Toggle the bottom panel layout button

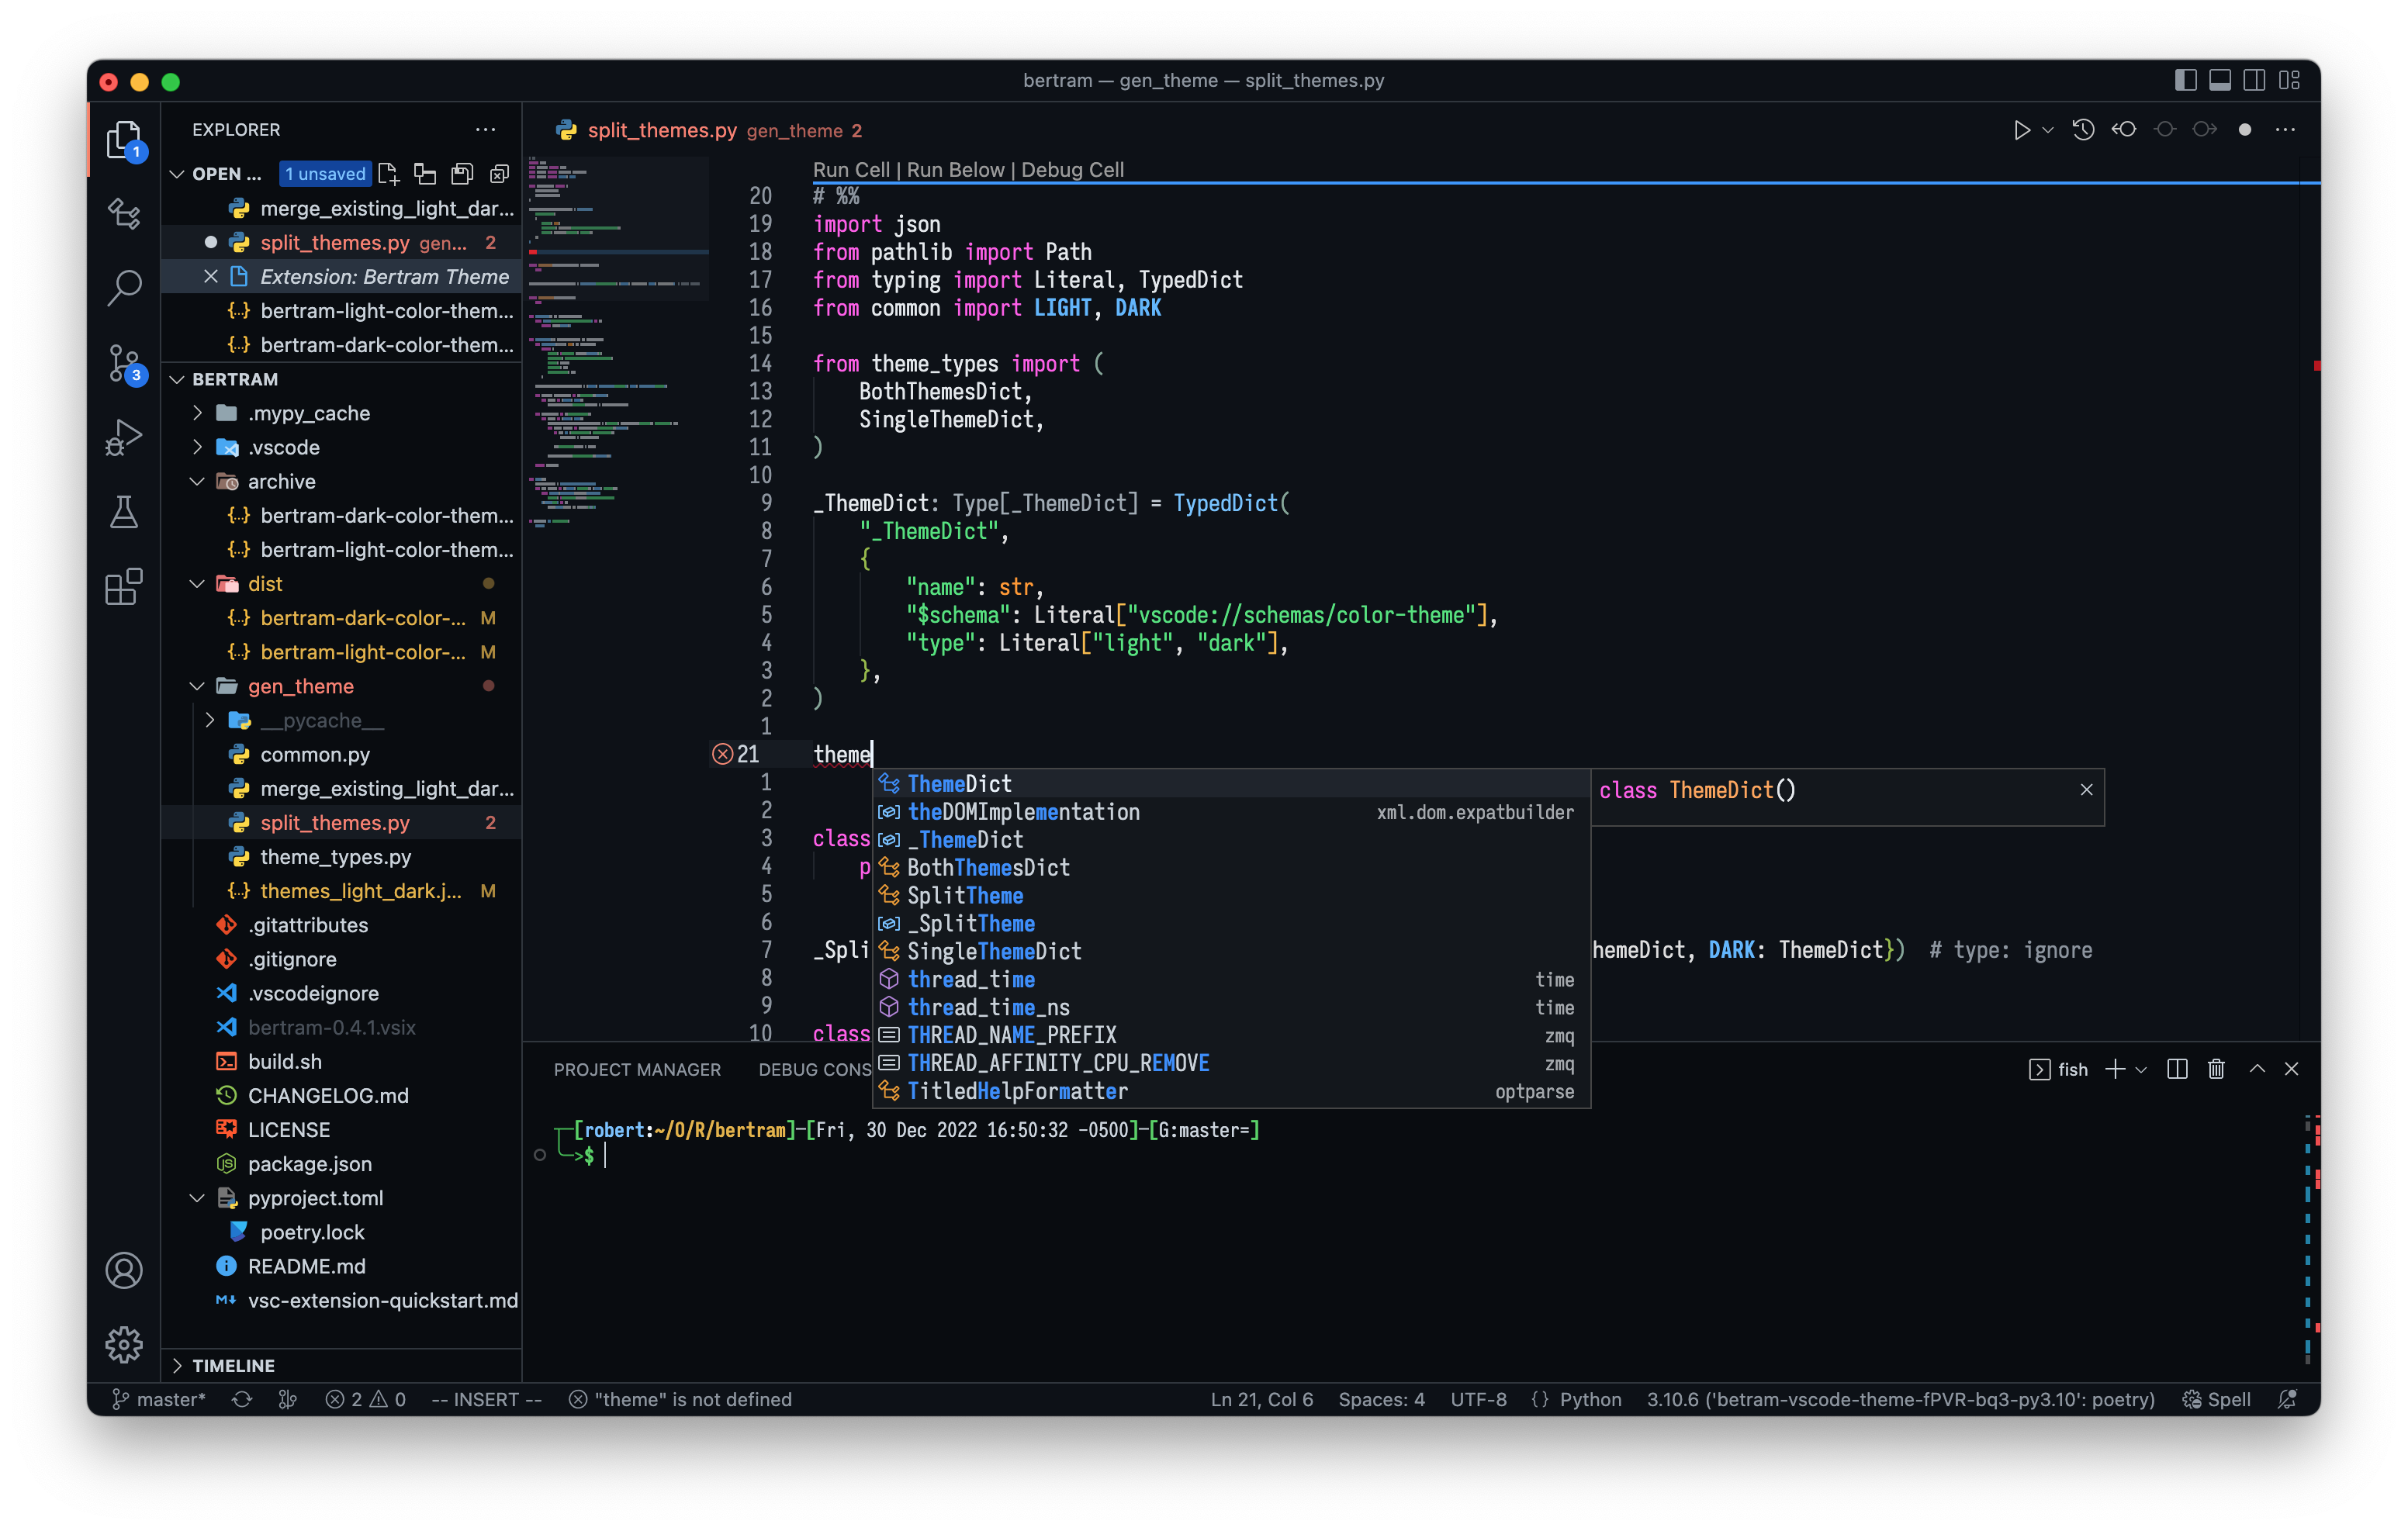coord(2220,80)
